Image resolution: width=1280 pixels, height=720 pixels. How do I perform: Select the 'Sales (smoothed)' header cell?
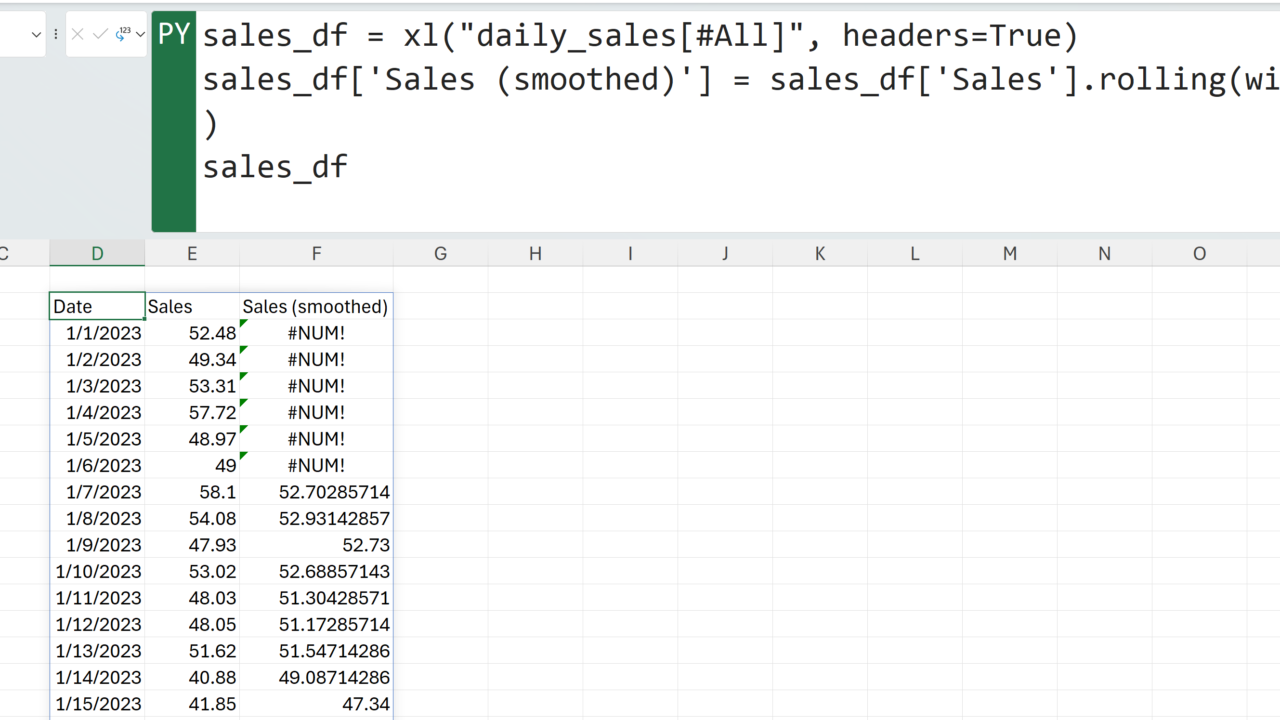(x=316, y=307)
